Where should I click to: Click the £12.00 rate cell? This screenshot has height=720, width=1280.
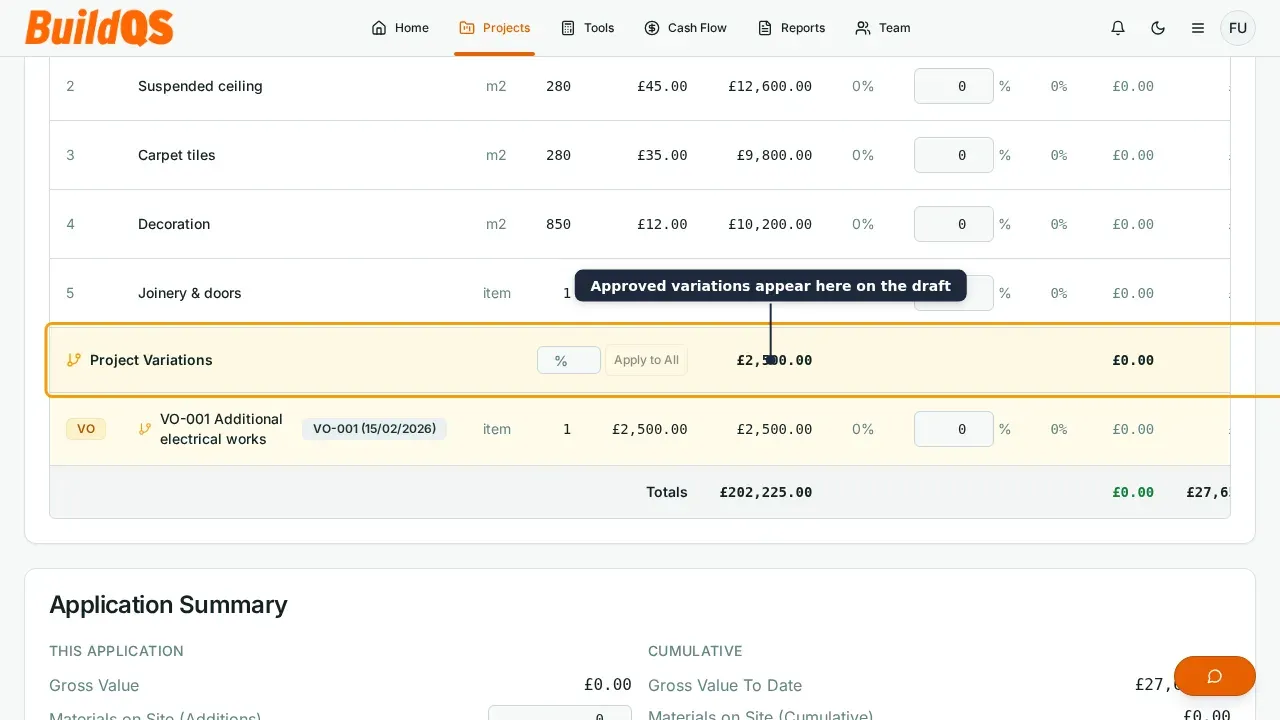click(662, 224)
